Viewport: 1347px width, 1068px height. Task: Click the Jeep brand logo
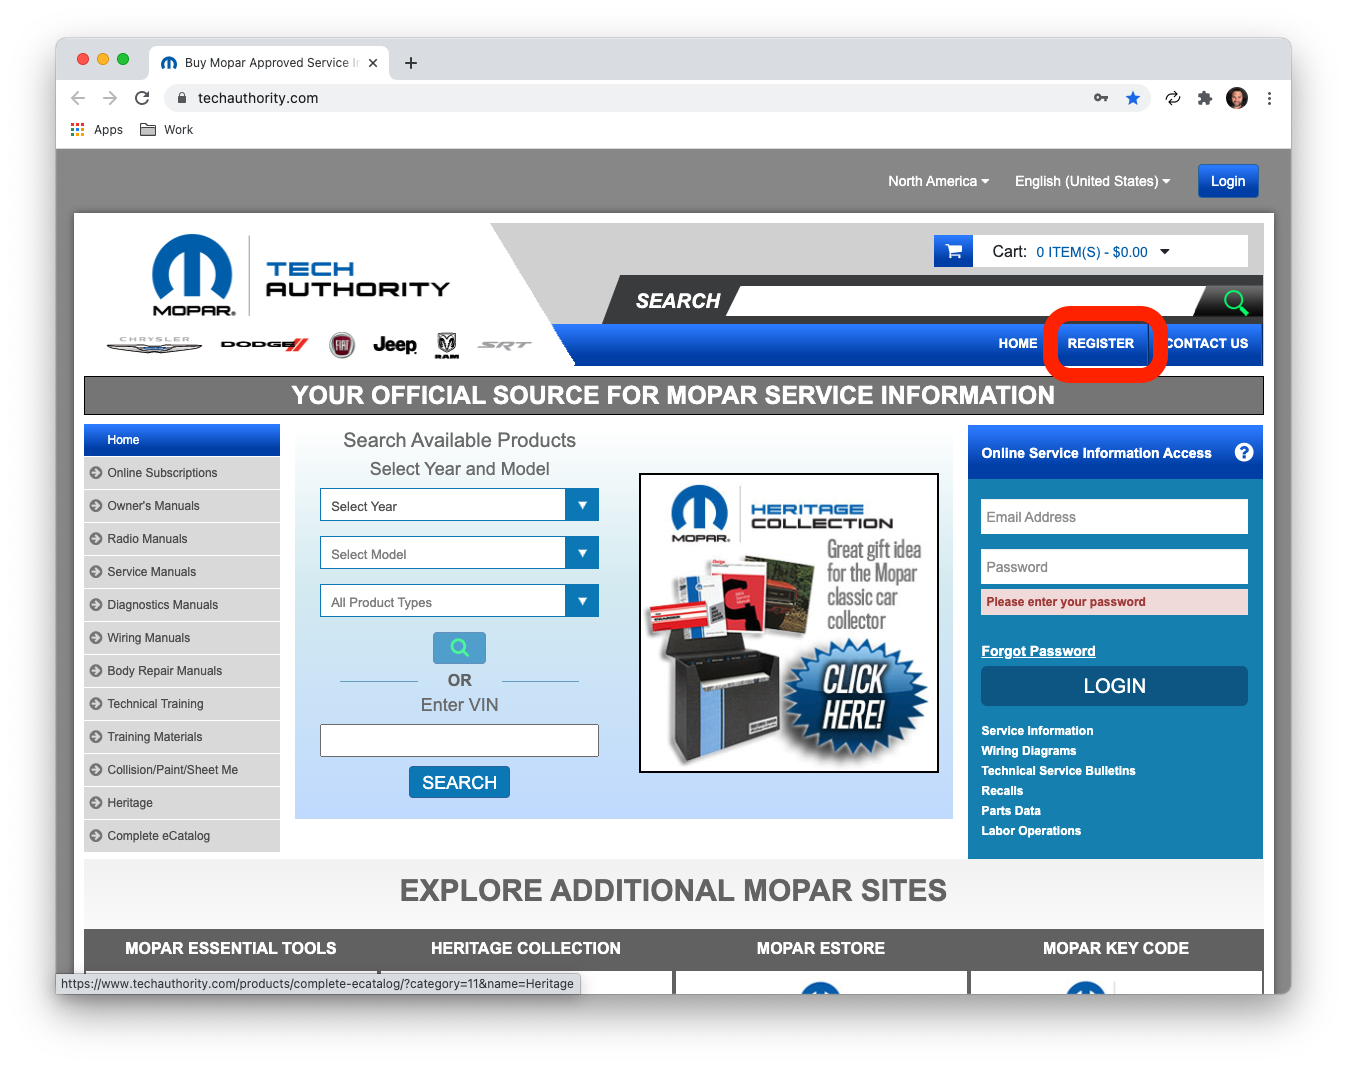[x=395, y=345]
